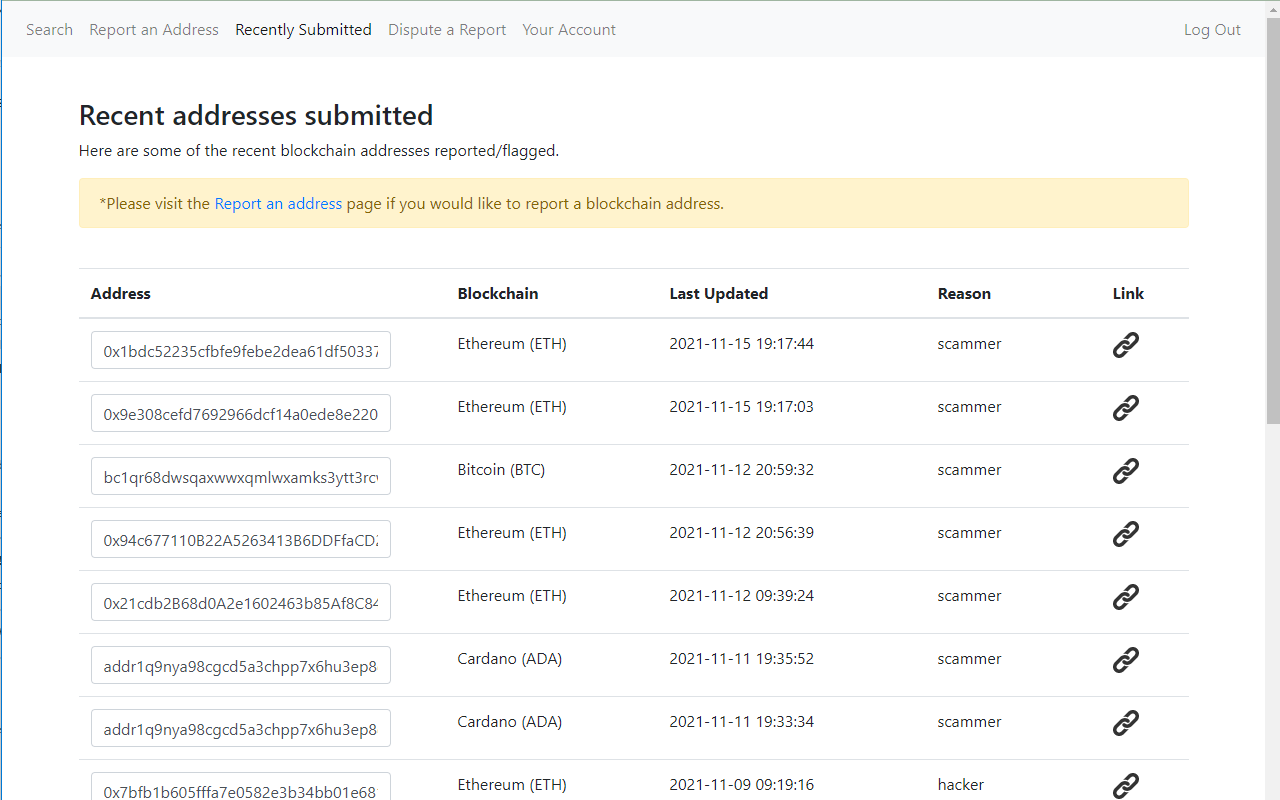Open Your Account page

click(569, 30)
